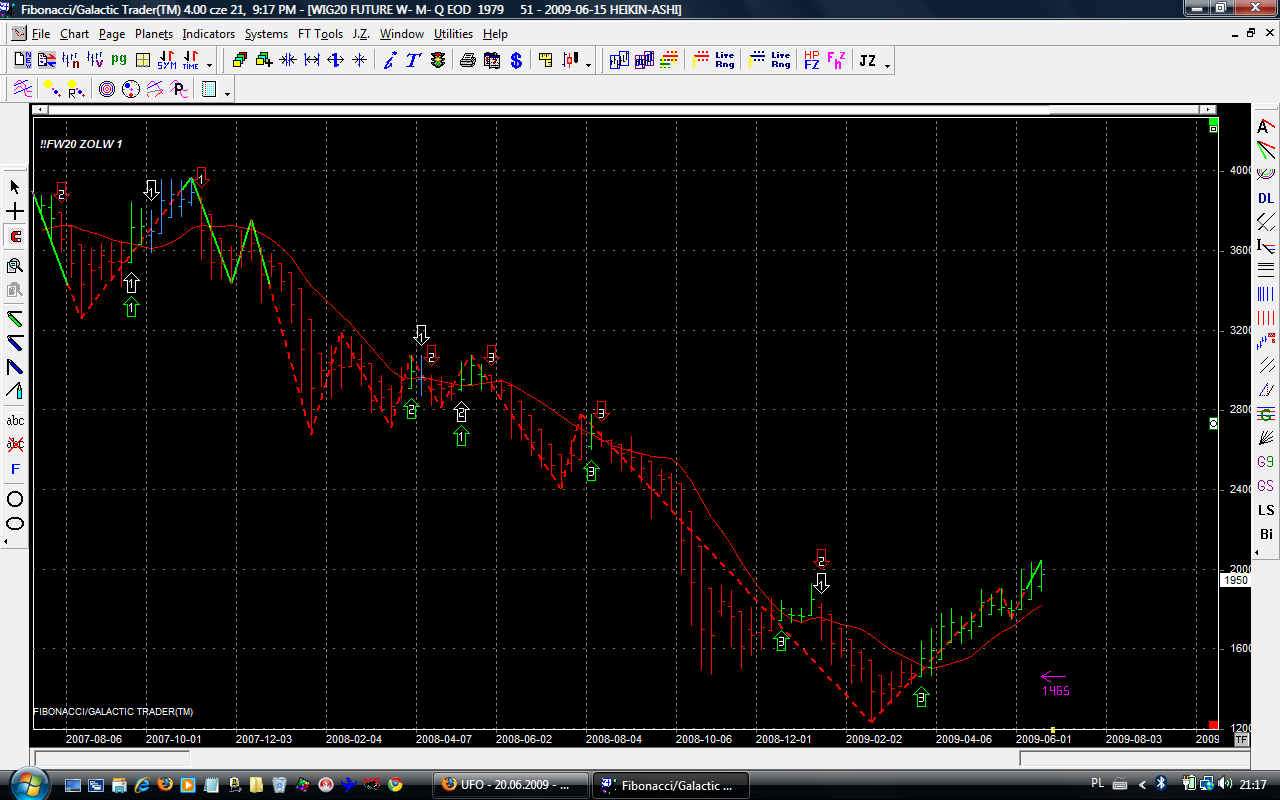Click the HP FZ toolbar icon

(x=811, y=61)
